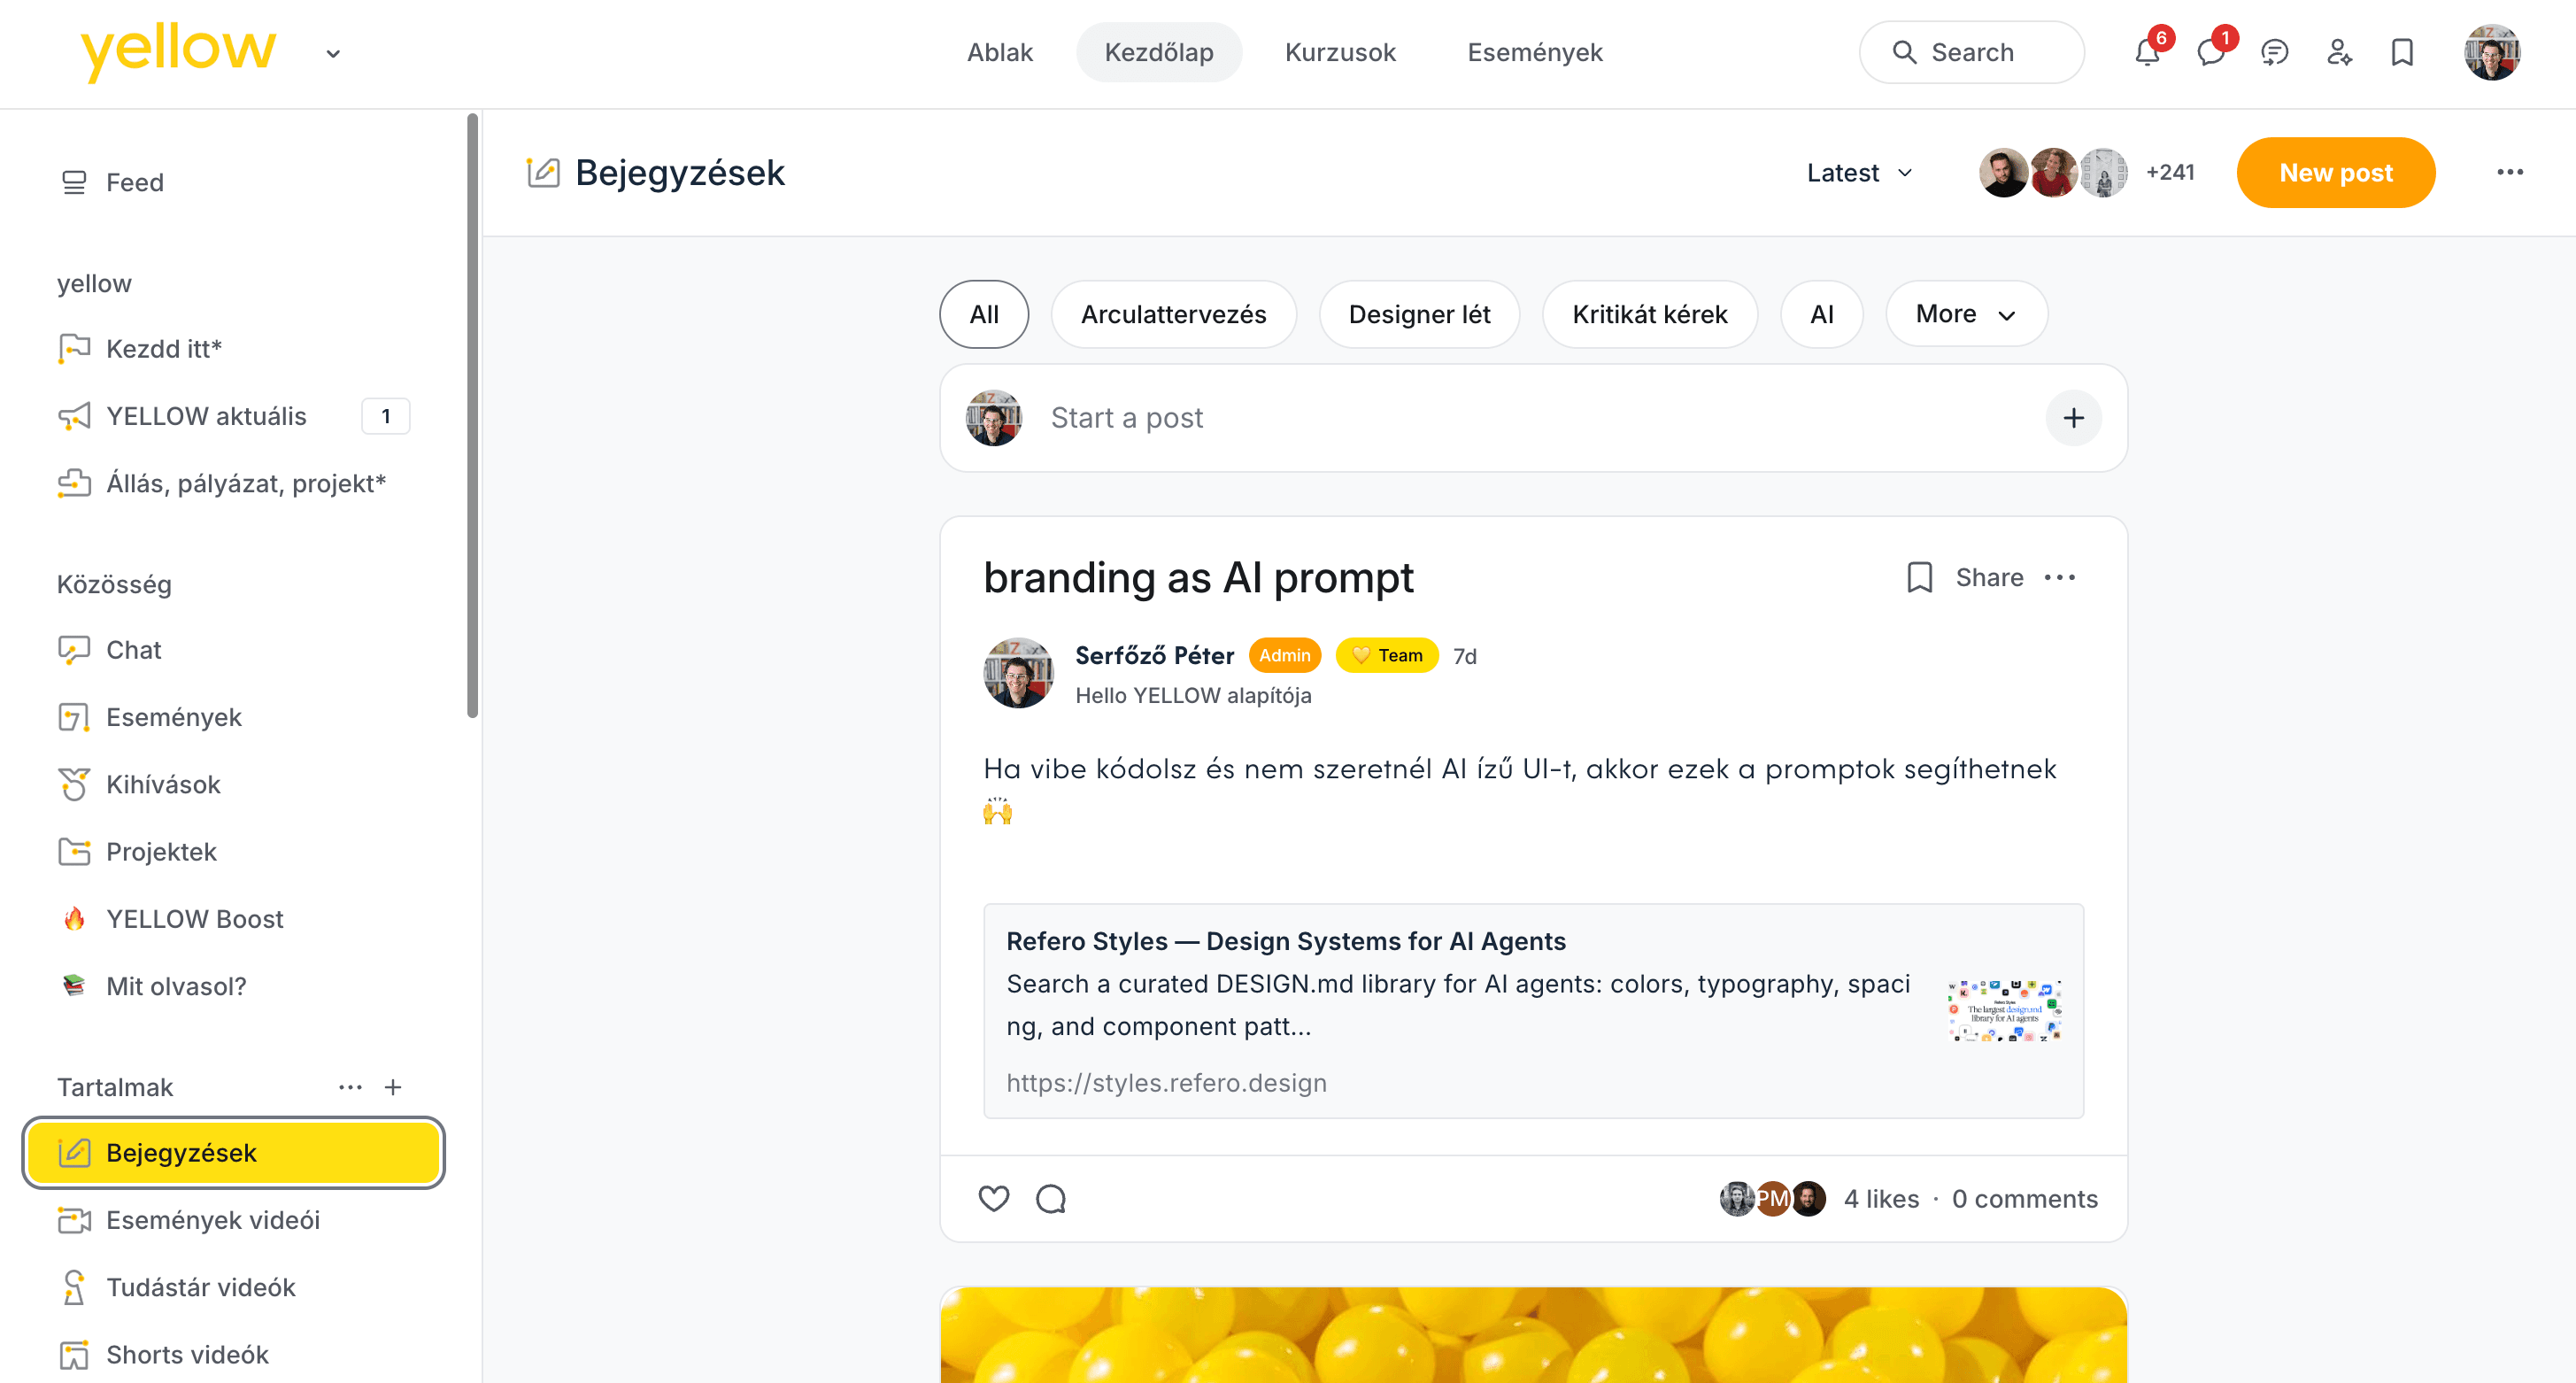The image size is (2576, 1383).
Task: Click the Shorts videók icon
Action: click(74, 1354)
